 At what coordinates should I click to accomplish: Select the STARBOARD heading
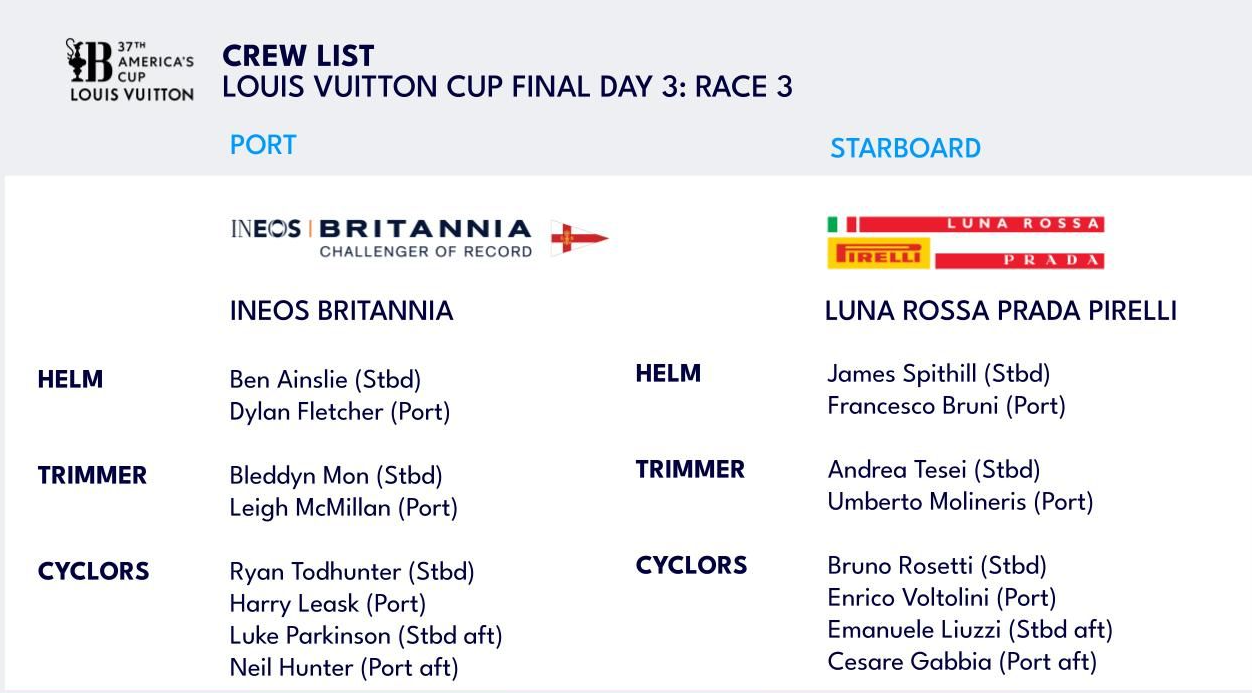tap(905, 148)
